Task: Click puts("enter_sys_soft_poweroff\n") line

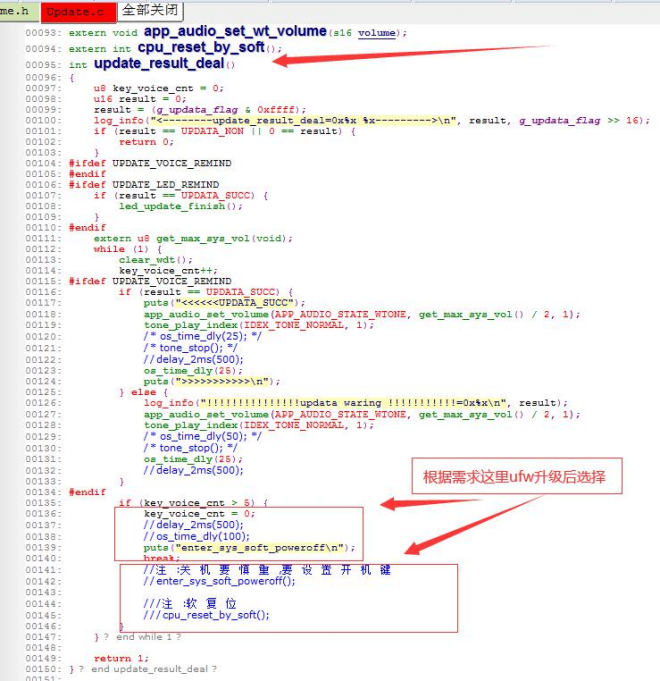Action: [x=249, y=548]
